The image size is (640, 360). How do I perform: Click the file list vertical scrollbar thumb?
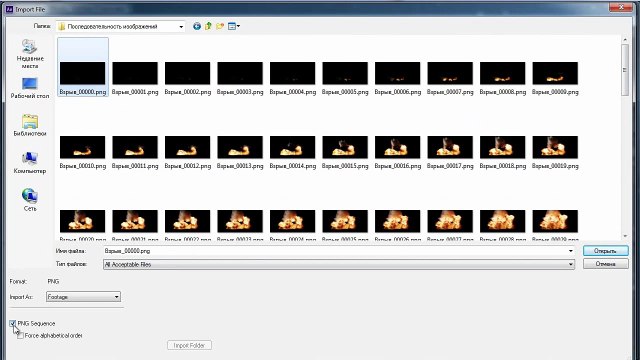[625, 70]
